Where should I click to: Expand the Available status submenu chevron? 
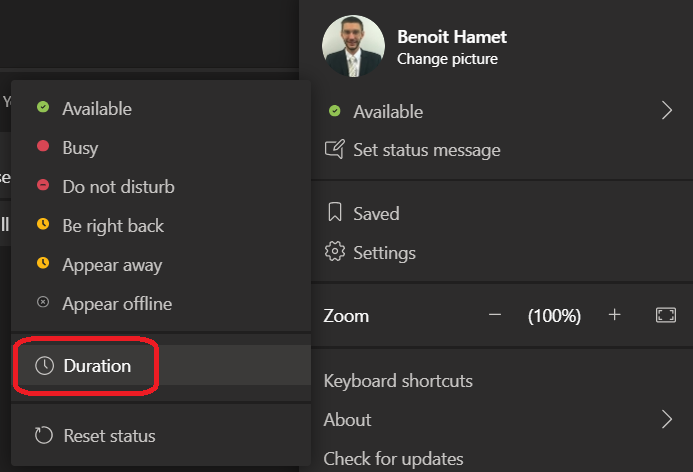(667, 111)
